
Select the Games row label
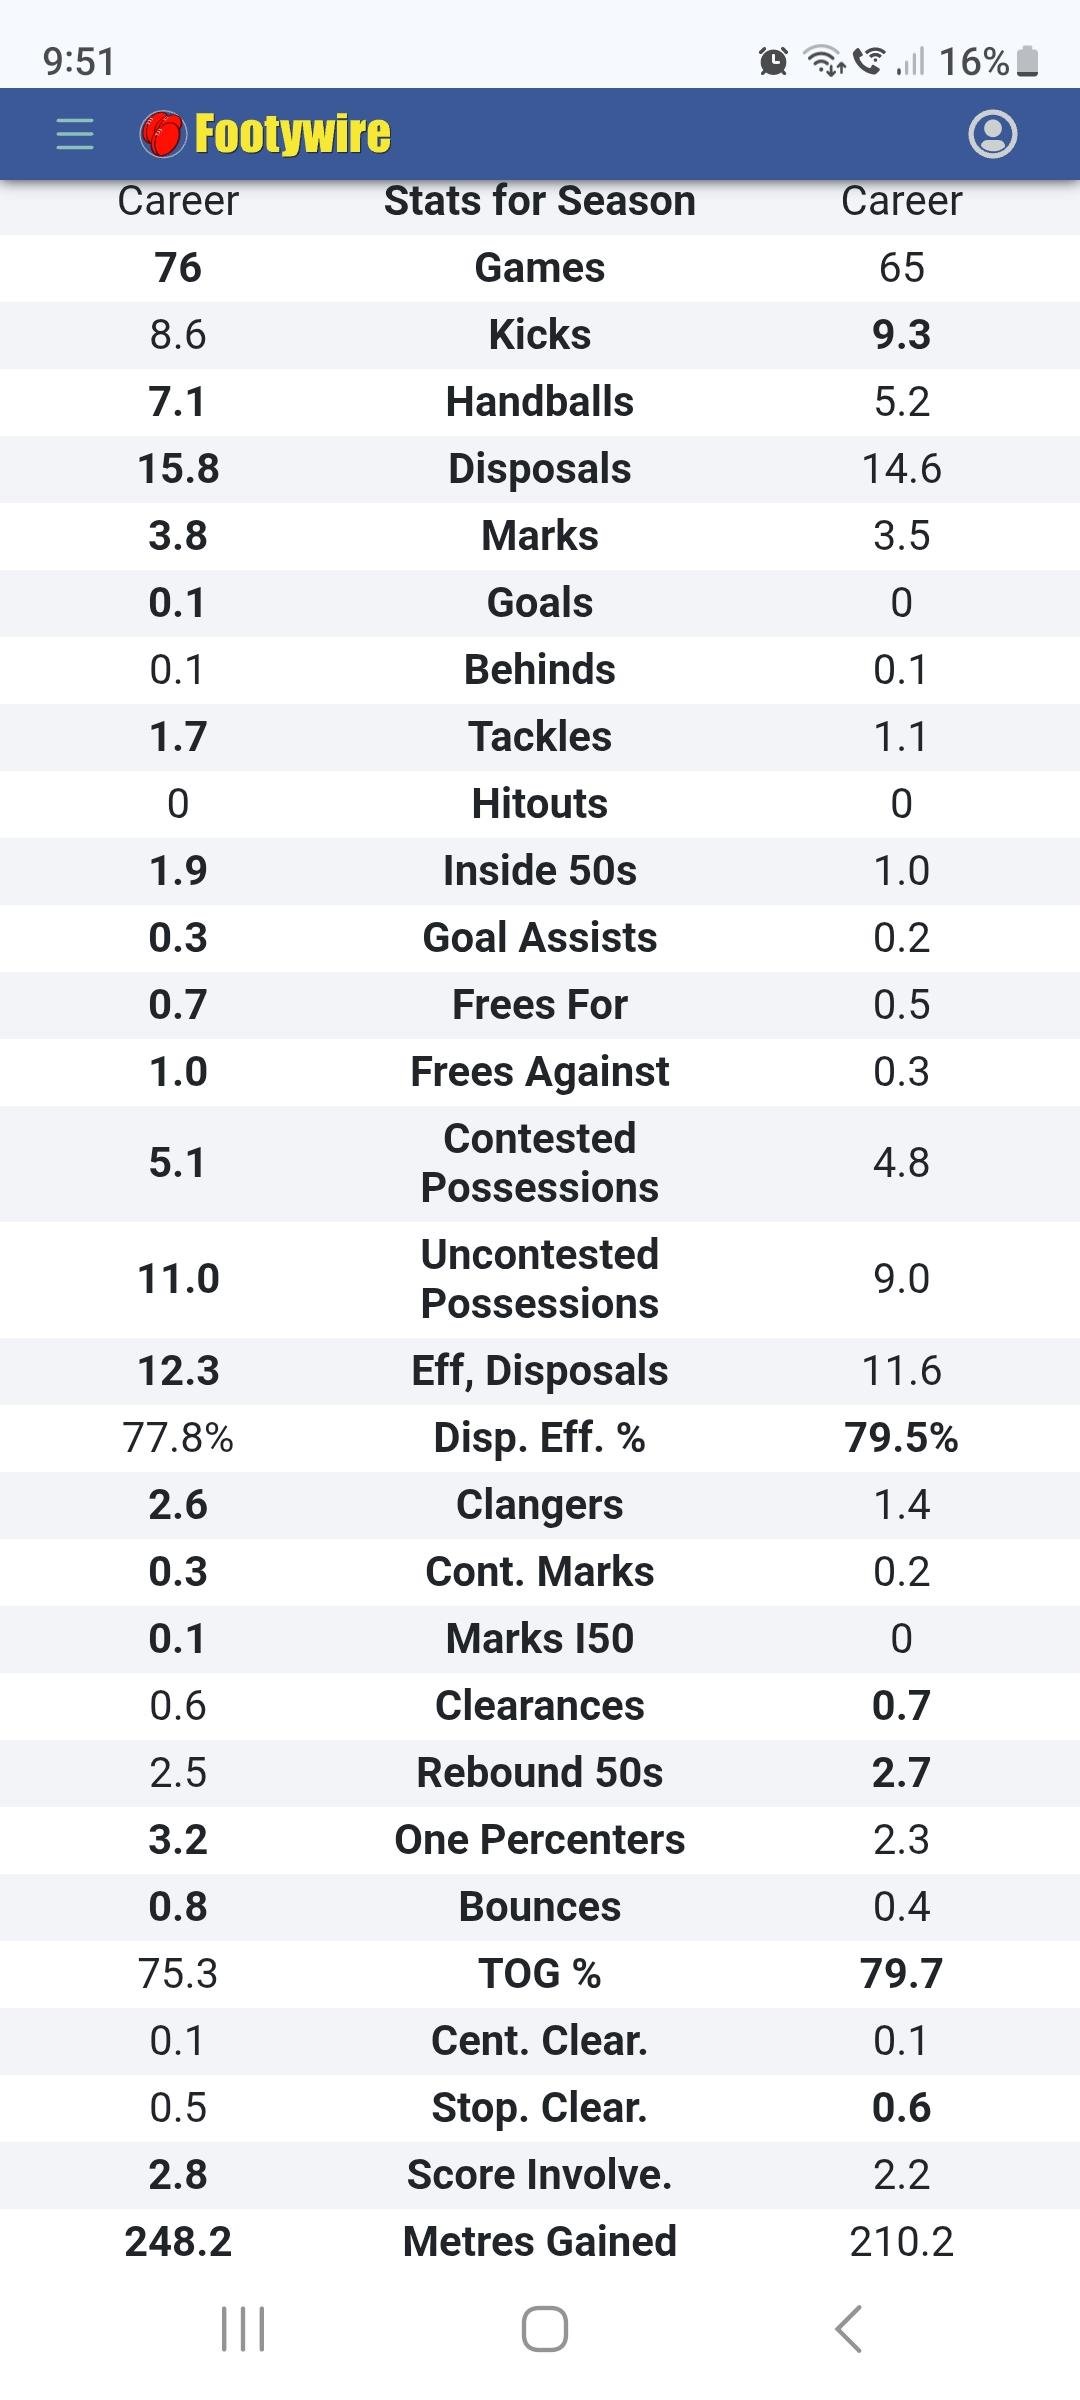click(540, 268)
